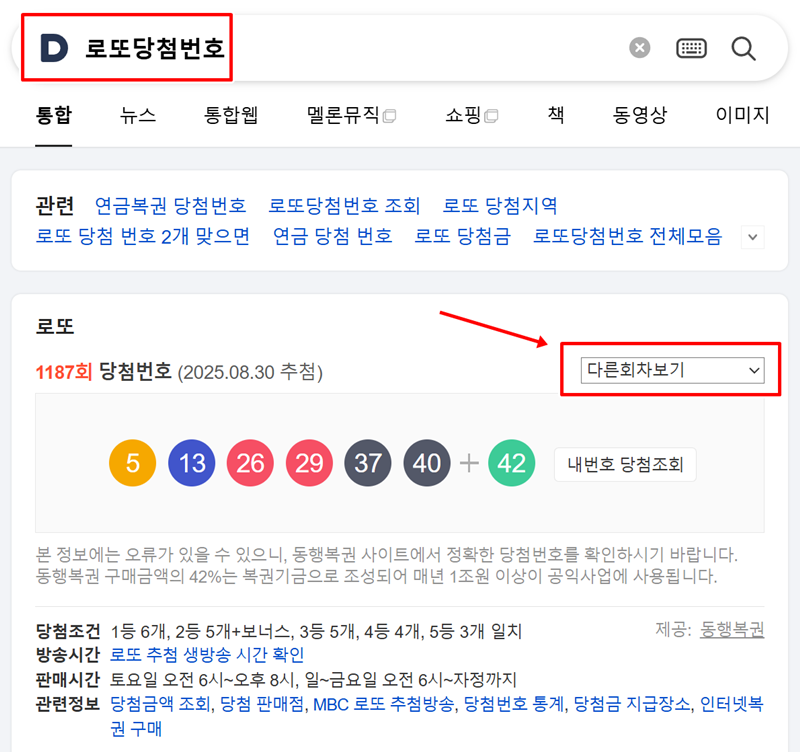
Task: Click MBC 로또 추첨방송 link
Action: (383, 704)
